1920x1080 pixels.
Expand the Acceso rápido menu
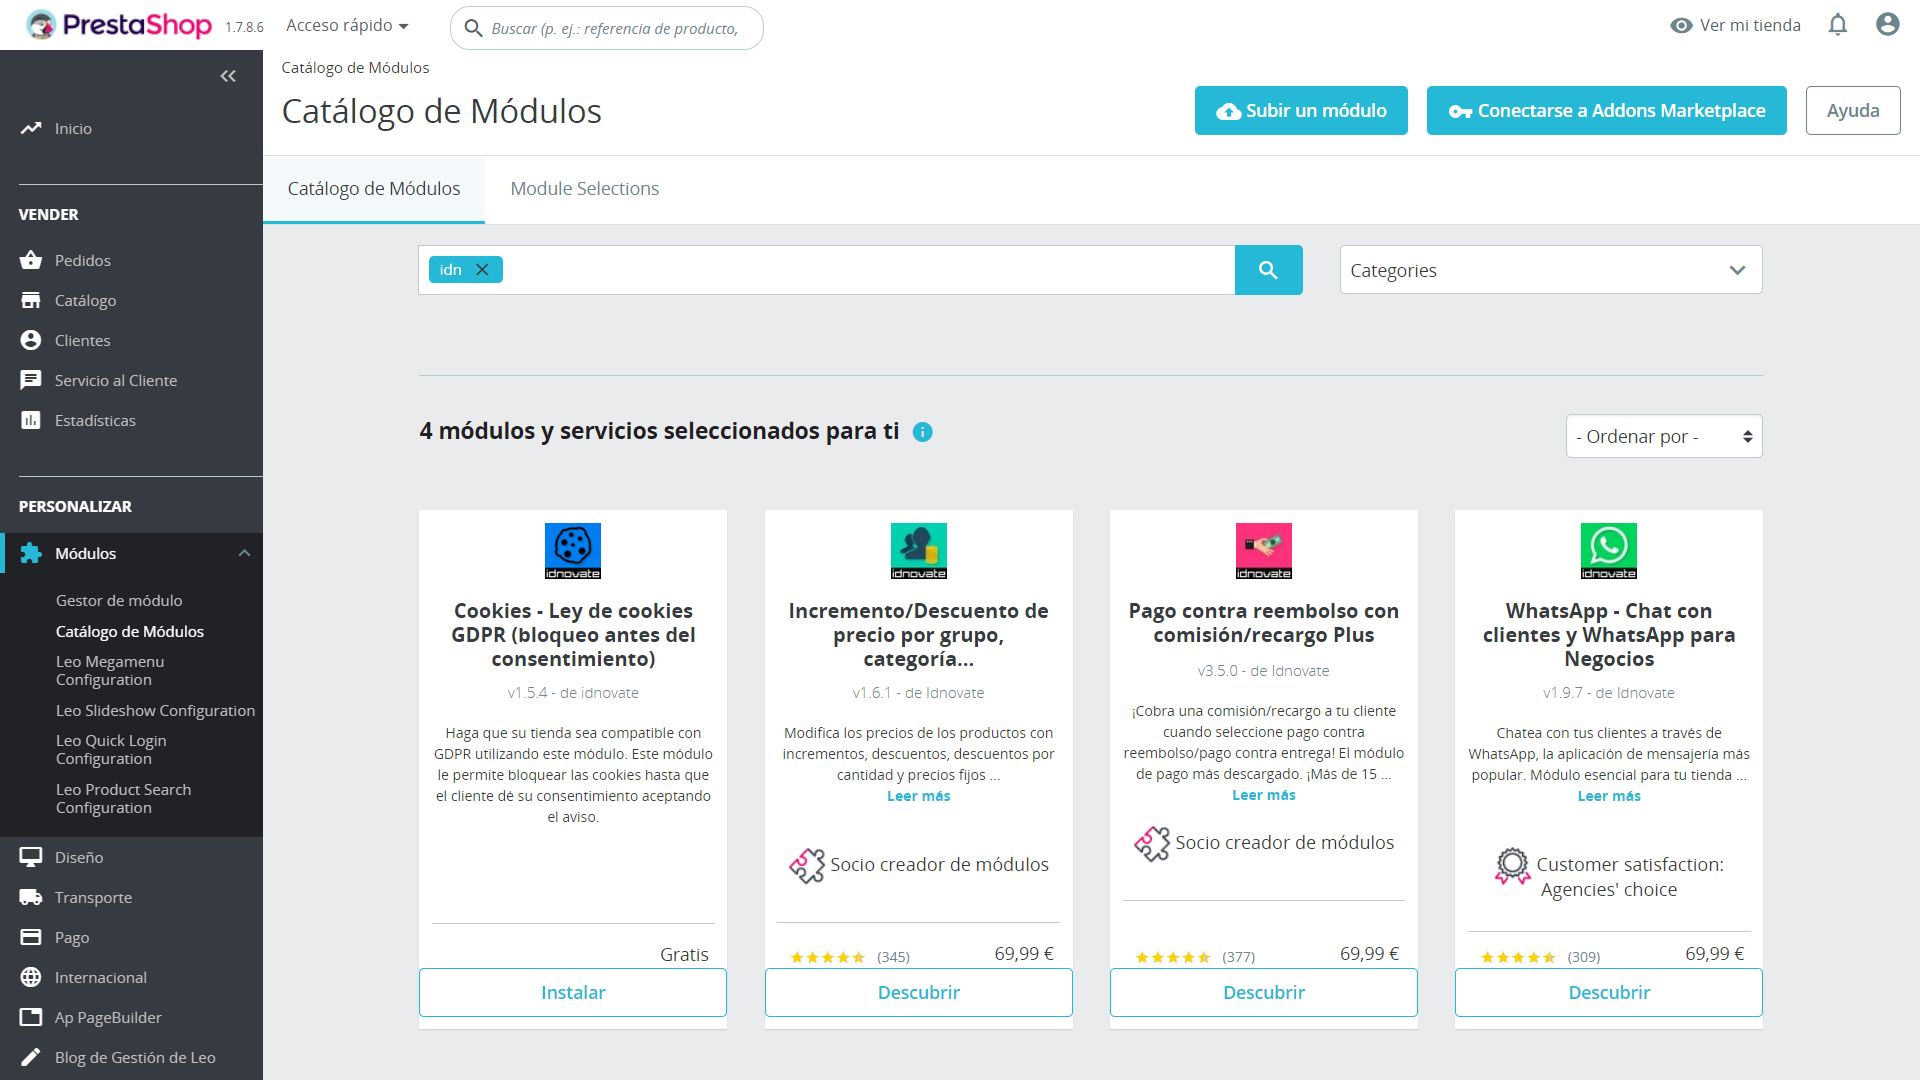347,25
